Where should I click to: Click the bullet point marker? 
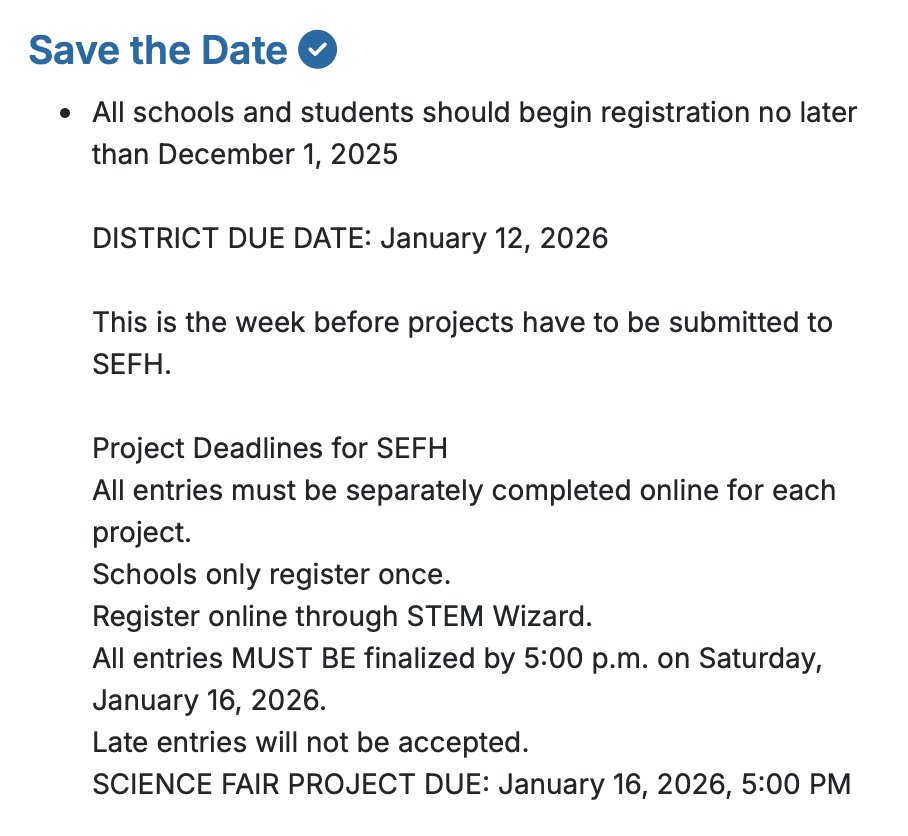click(66, 113)
